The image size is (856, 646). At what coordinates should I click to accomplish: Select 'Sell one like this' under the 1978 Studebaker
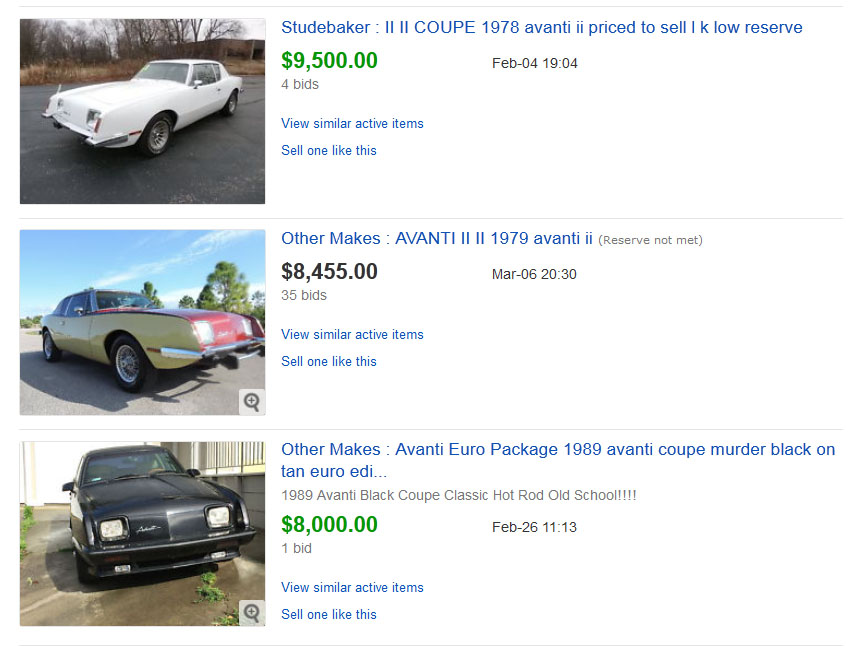coord(329,151)
